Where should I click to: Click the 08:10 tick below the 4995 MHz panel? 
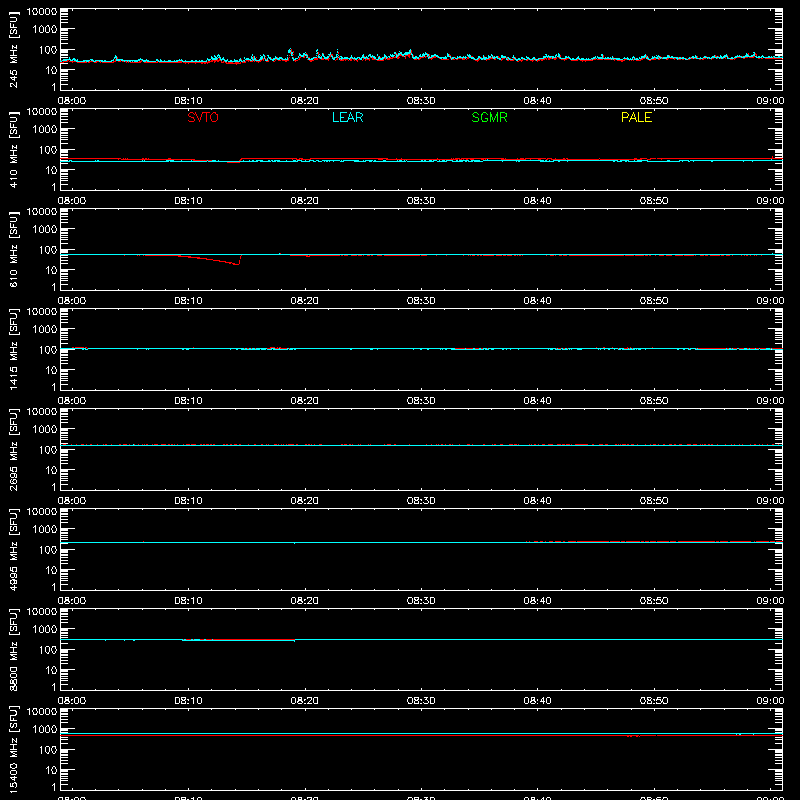coord(188,601)
